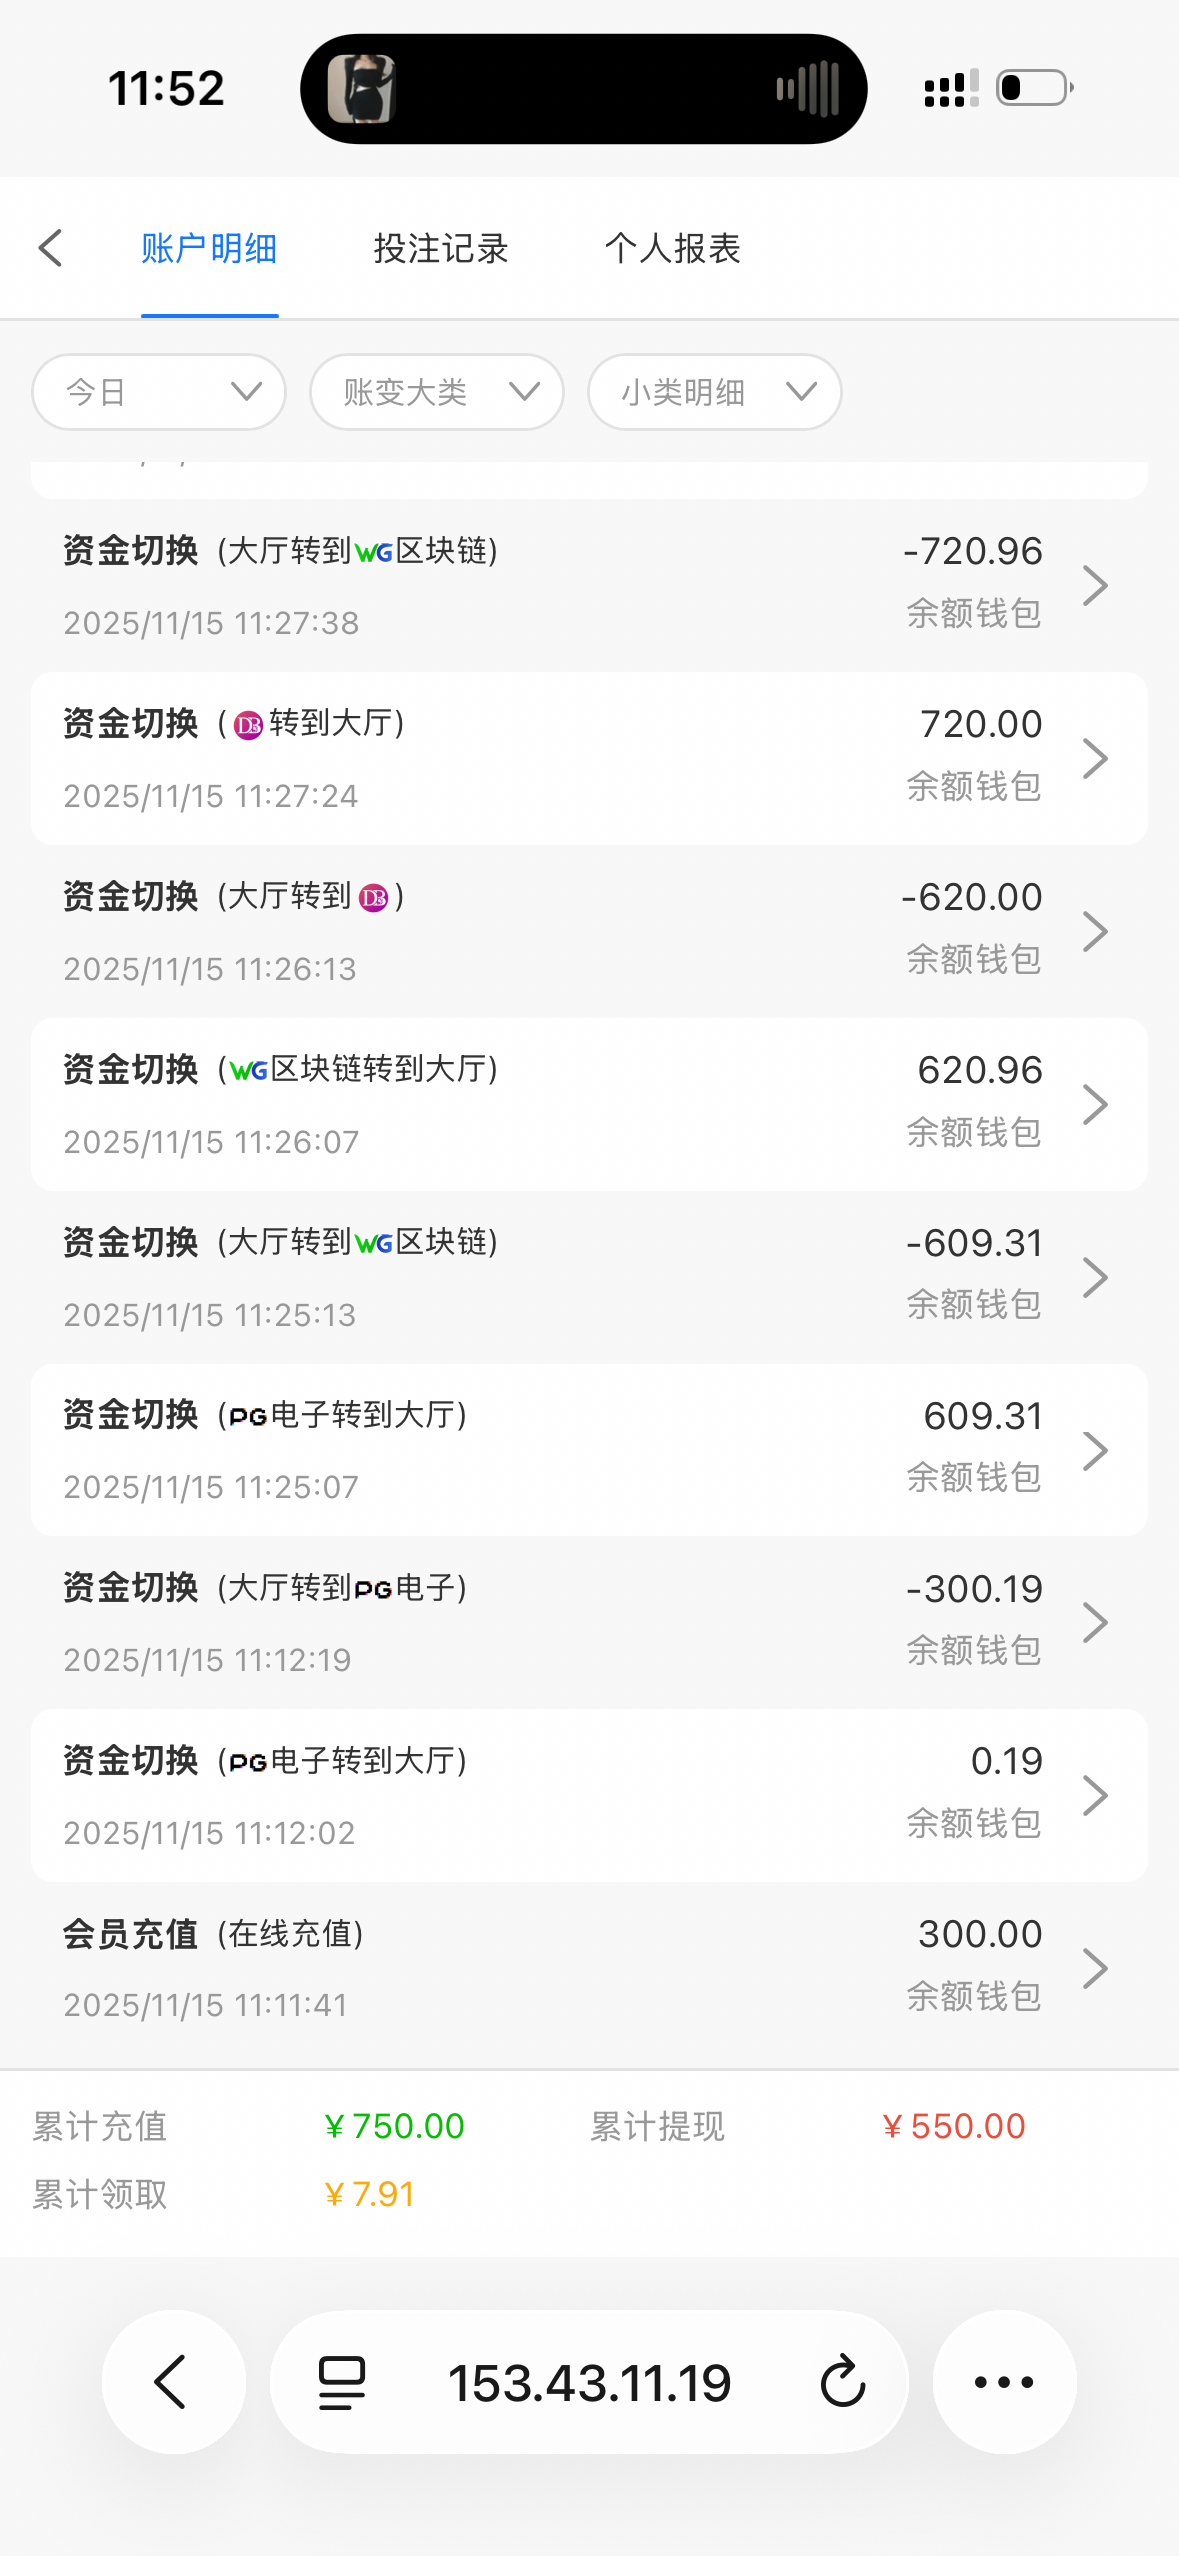Screen dimensions: 1179x2556
Task: Tap the back arrow beside 账户明细
Action: coord(50,248)
